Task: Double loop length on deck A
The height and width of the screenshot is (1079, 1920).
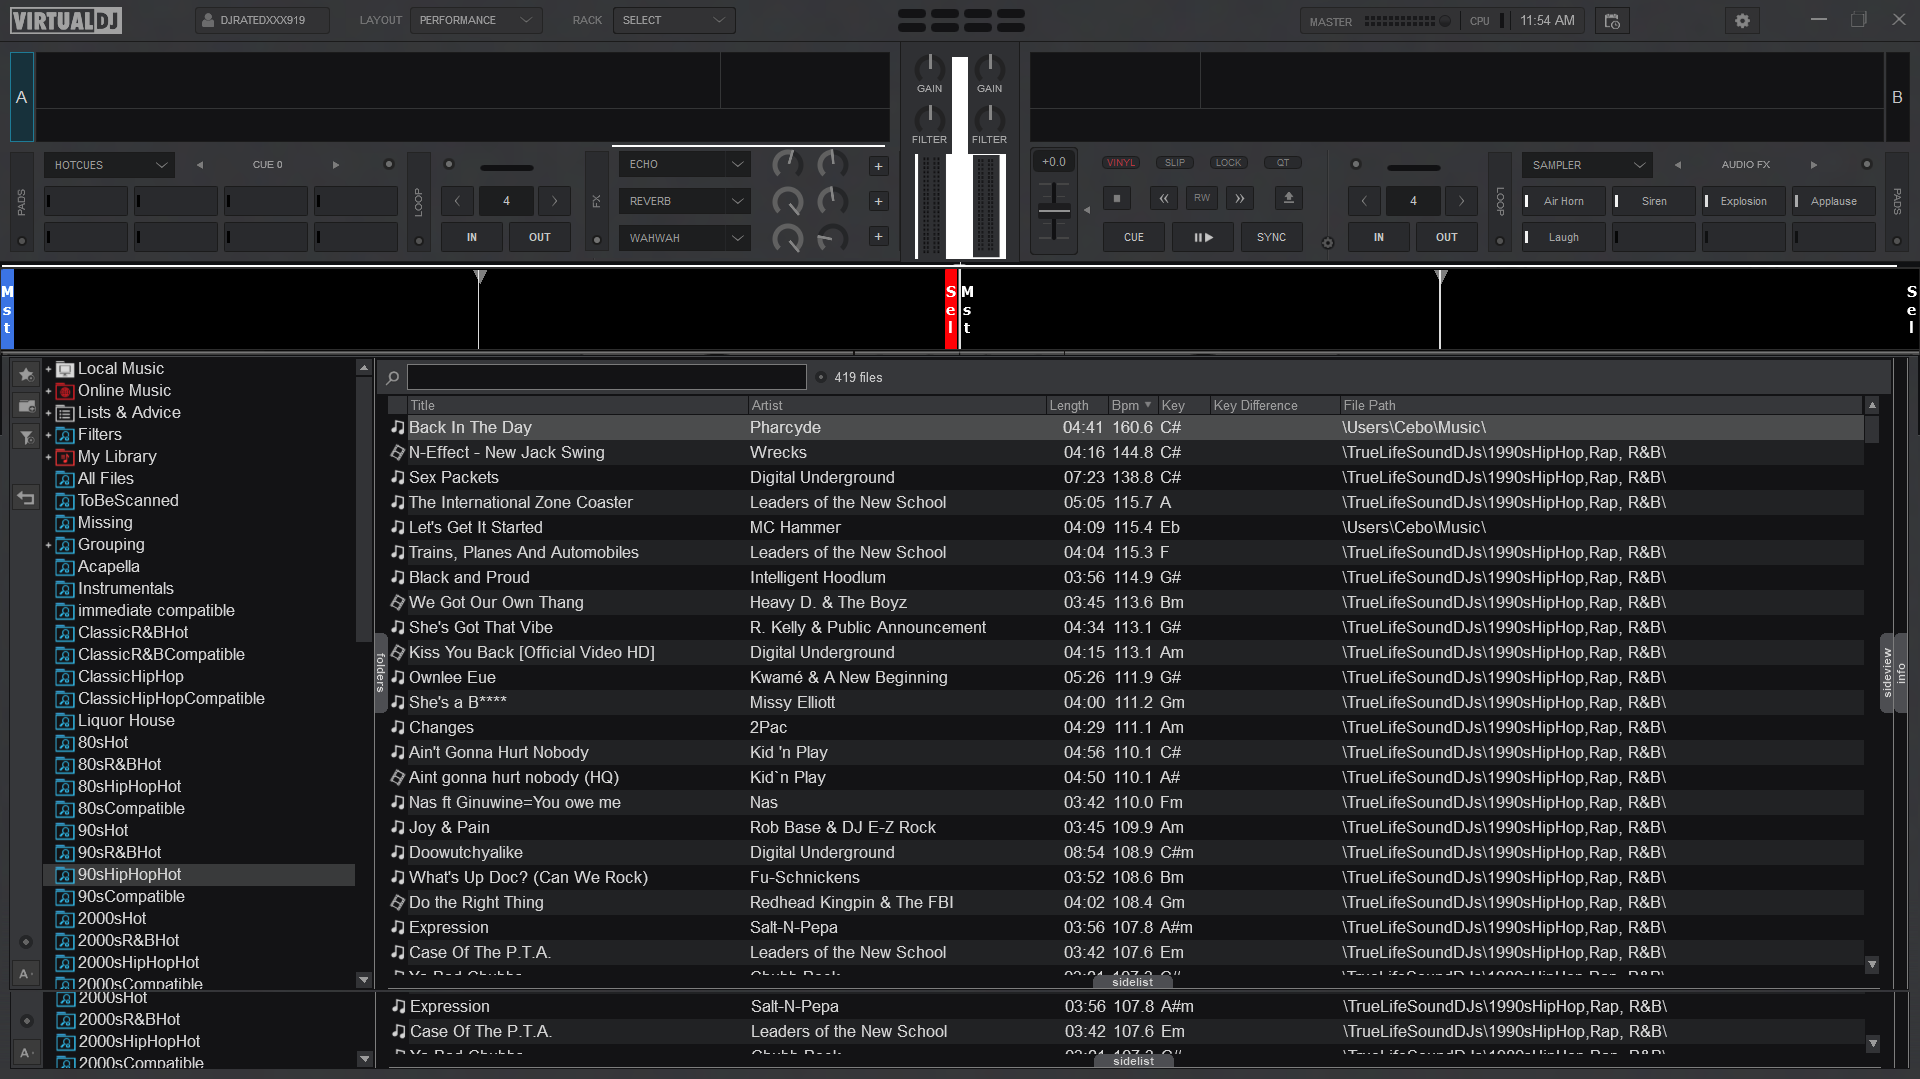Action: pos(555,201)
